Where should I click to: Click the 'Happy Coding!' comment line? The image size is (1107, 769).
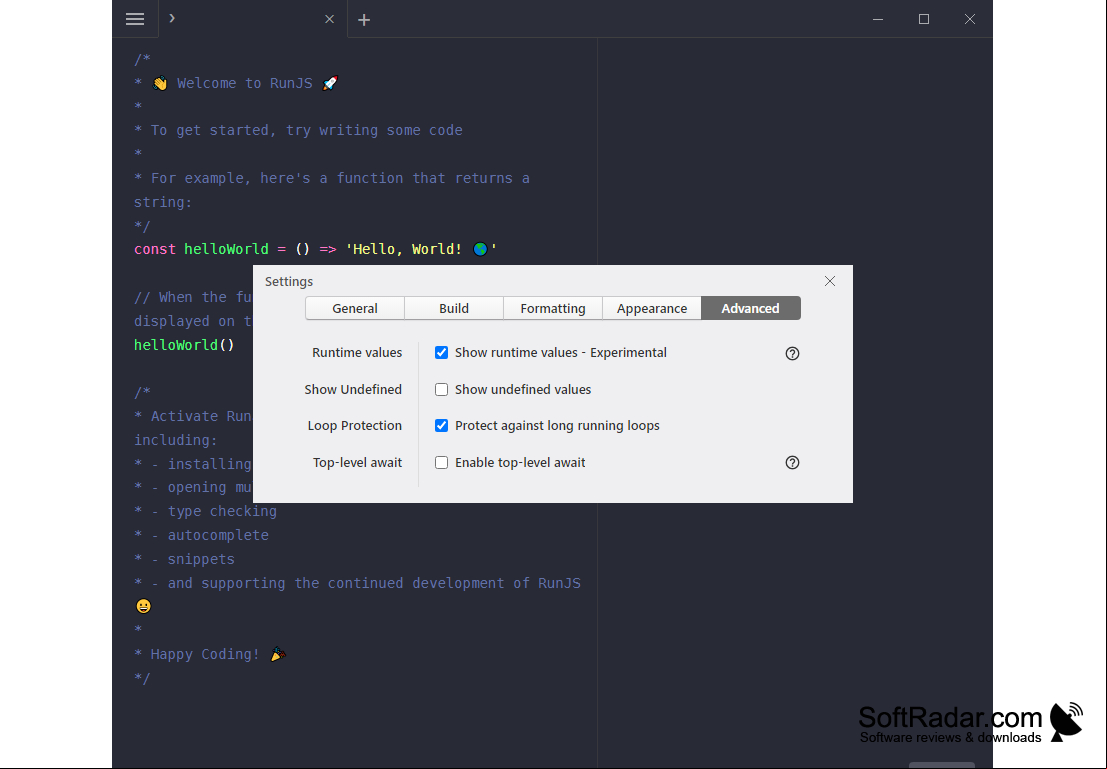210,655
